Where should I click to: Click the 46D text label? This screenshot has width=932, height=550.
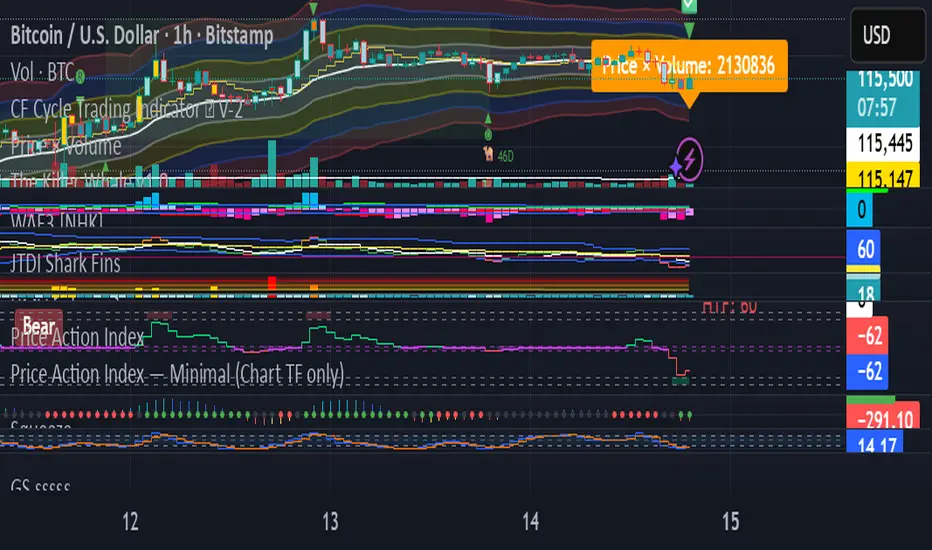point(505,156)
